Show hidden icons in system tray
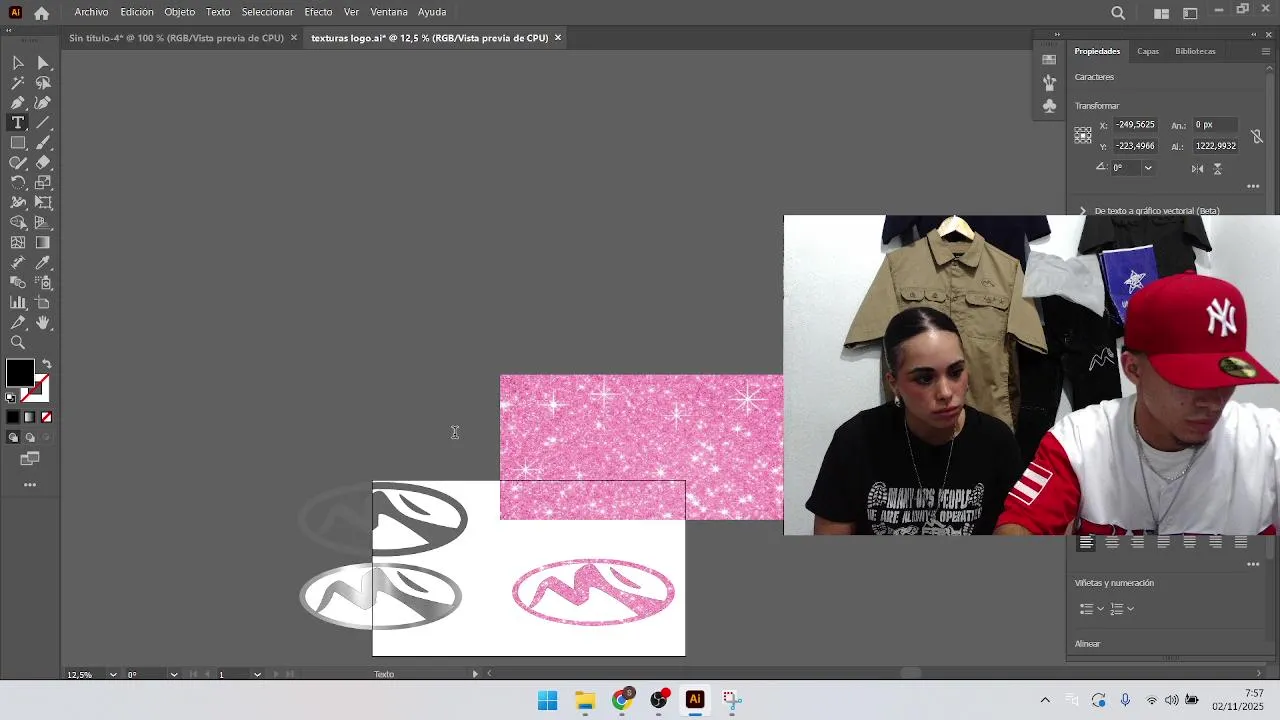Image resolution: width=1280 pixels, height=720 pixels. tap(1045, 700)
